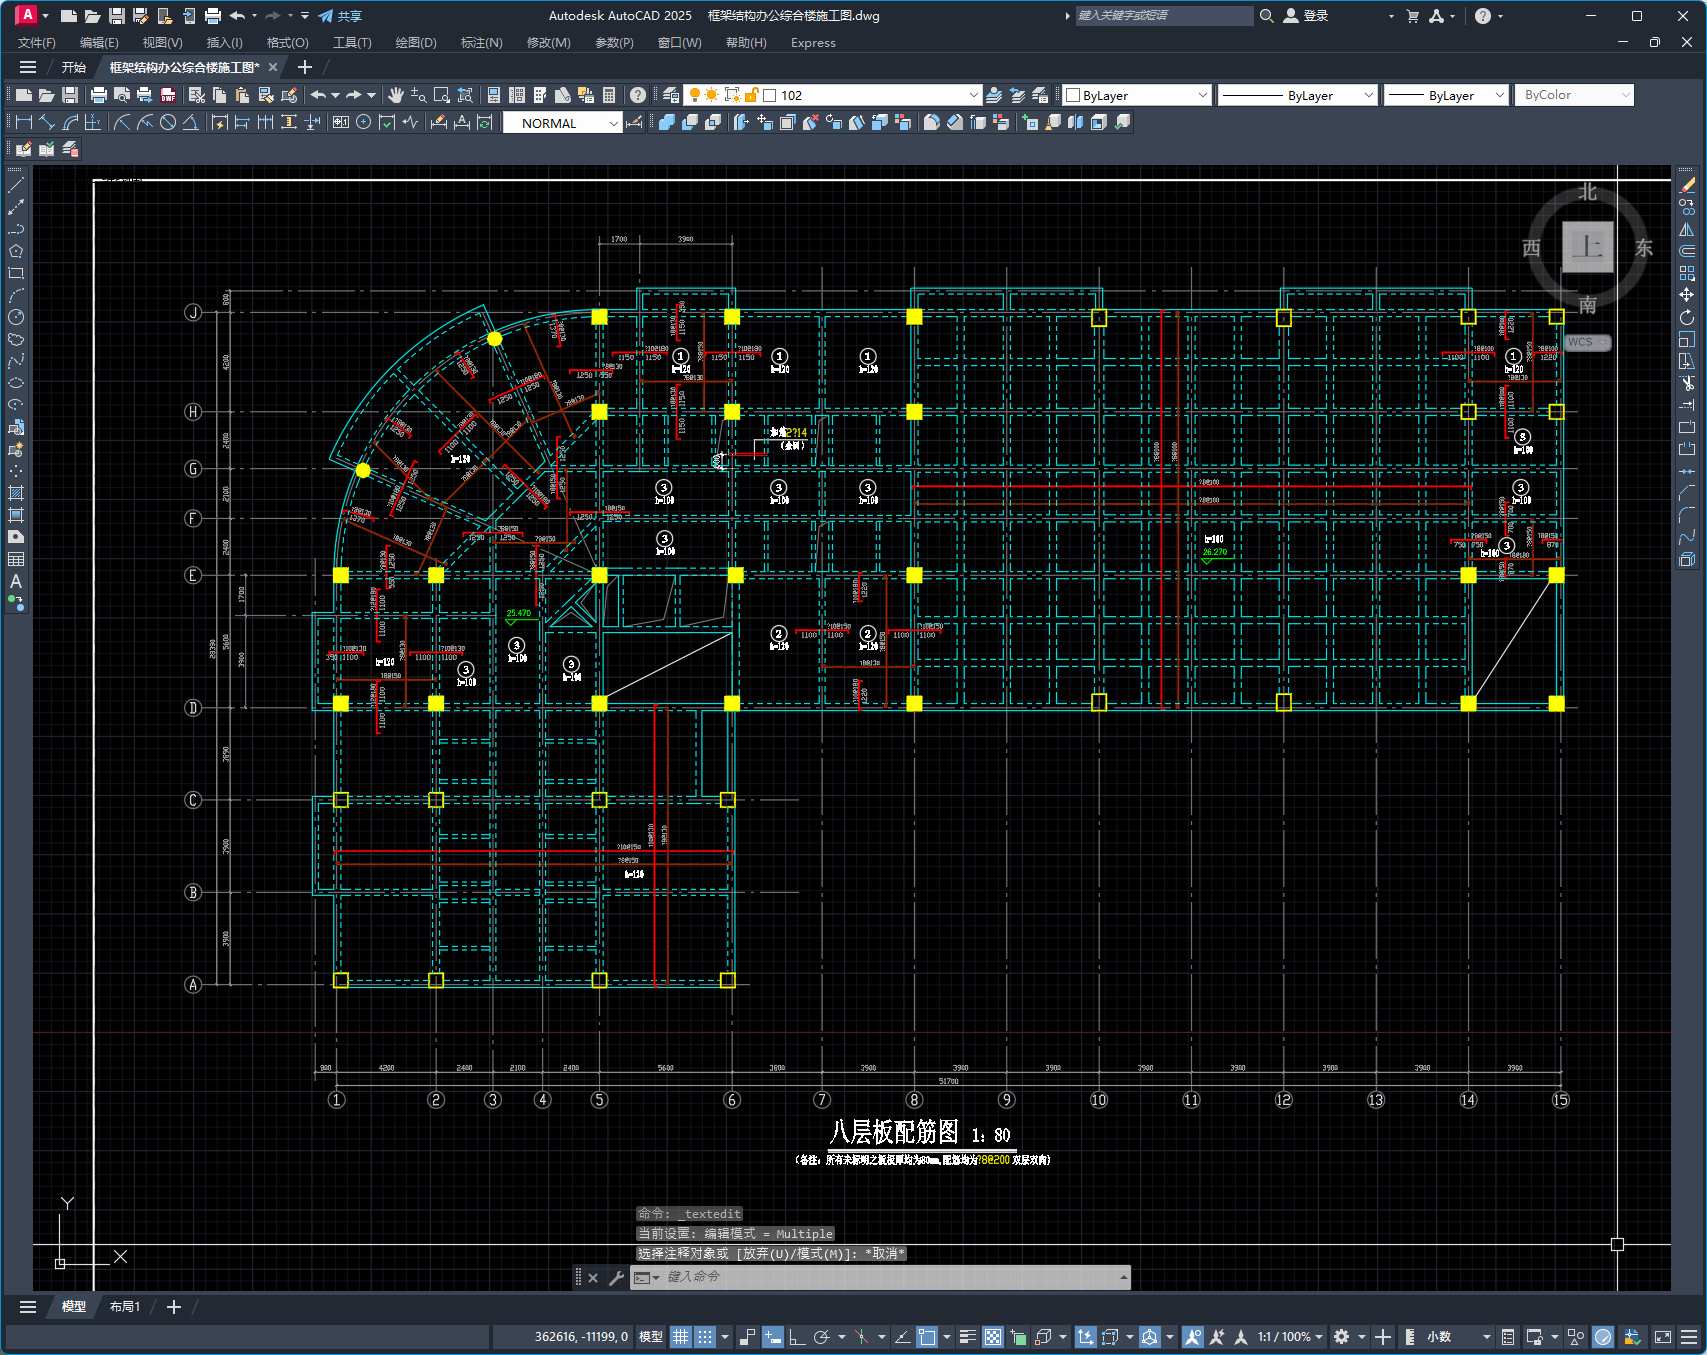The image size is (1707, 1355).
Task: Select the Move tool in modify toolbar
Action: [1687, 295]
